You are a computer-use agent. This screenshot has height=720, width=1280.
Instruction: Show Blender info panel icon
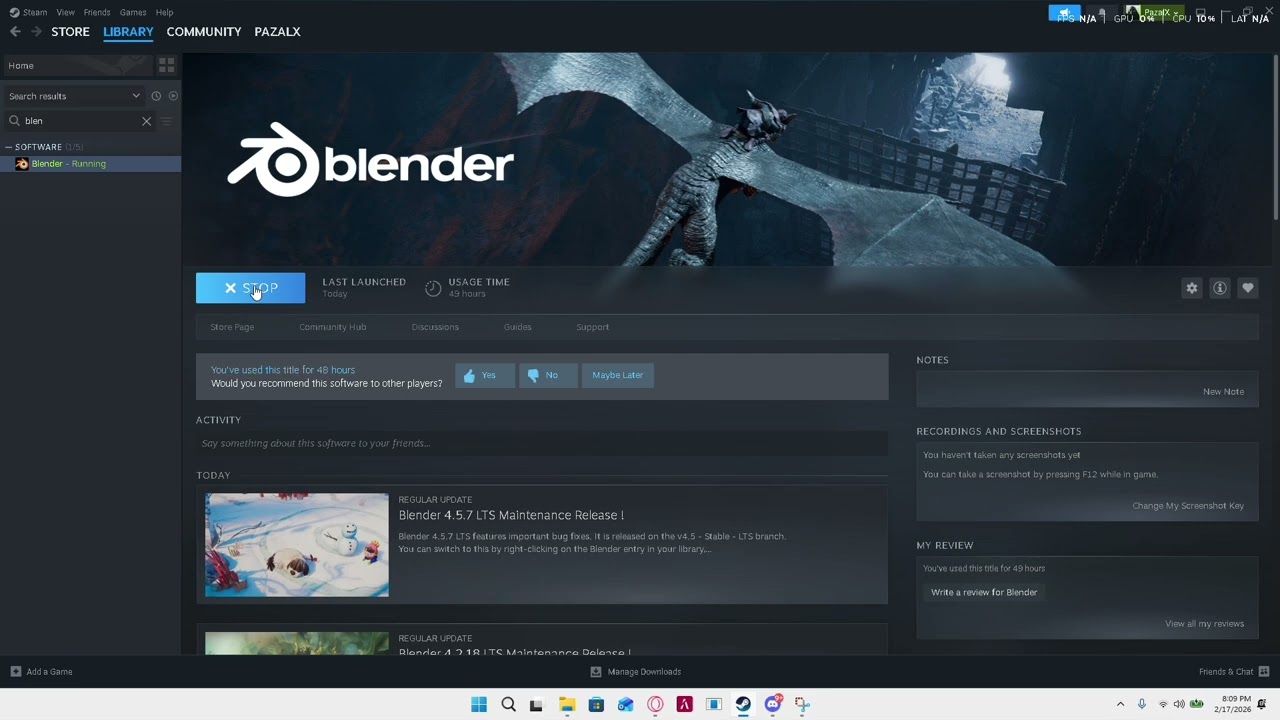(1220, 288)
